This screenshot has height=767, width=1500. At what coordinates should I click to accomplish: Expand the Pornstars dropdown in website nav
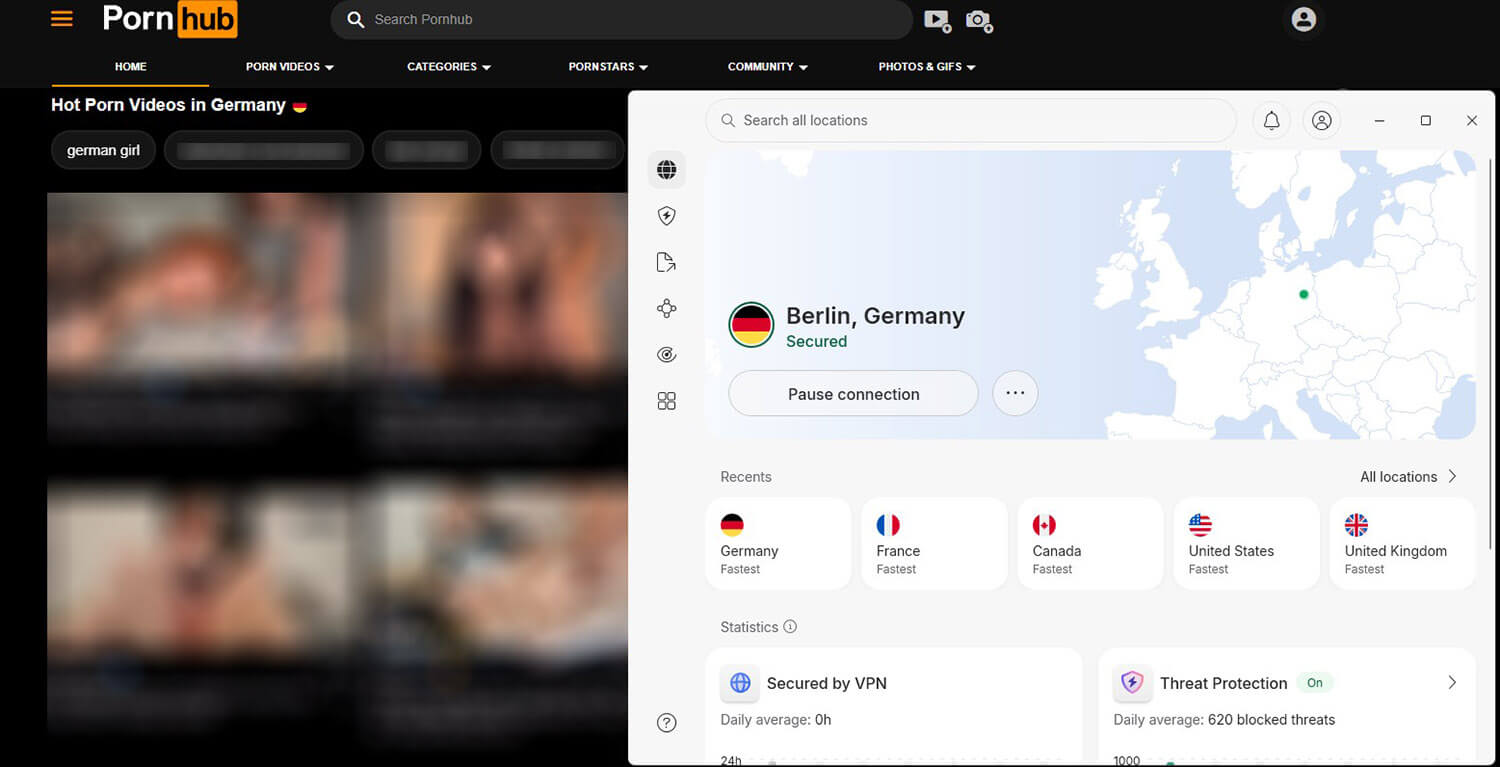coord(608,67)
